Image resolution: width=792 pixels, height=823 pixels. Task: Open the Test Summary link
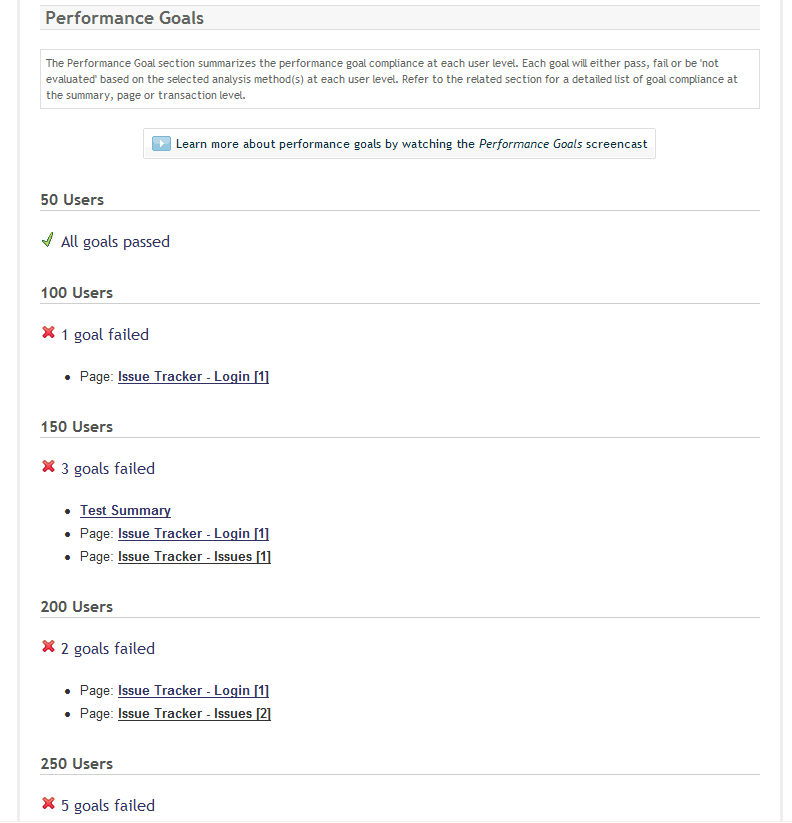click(x=125, y=510)
